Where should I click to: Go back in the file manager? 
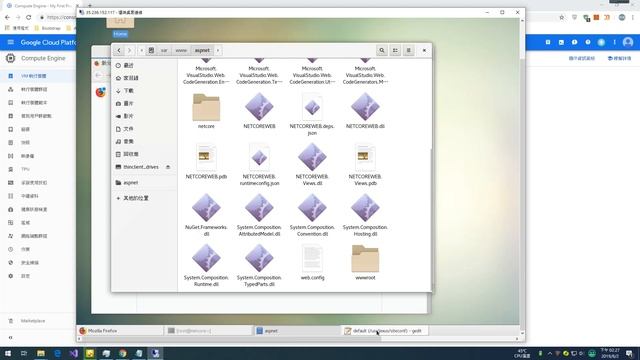(119, 50)
